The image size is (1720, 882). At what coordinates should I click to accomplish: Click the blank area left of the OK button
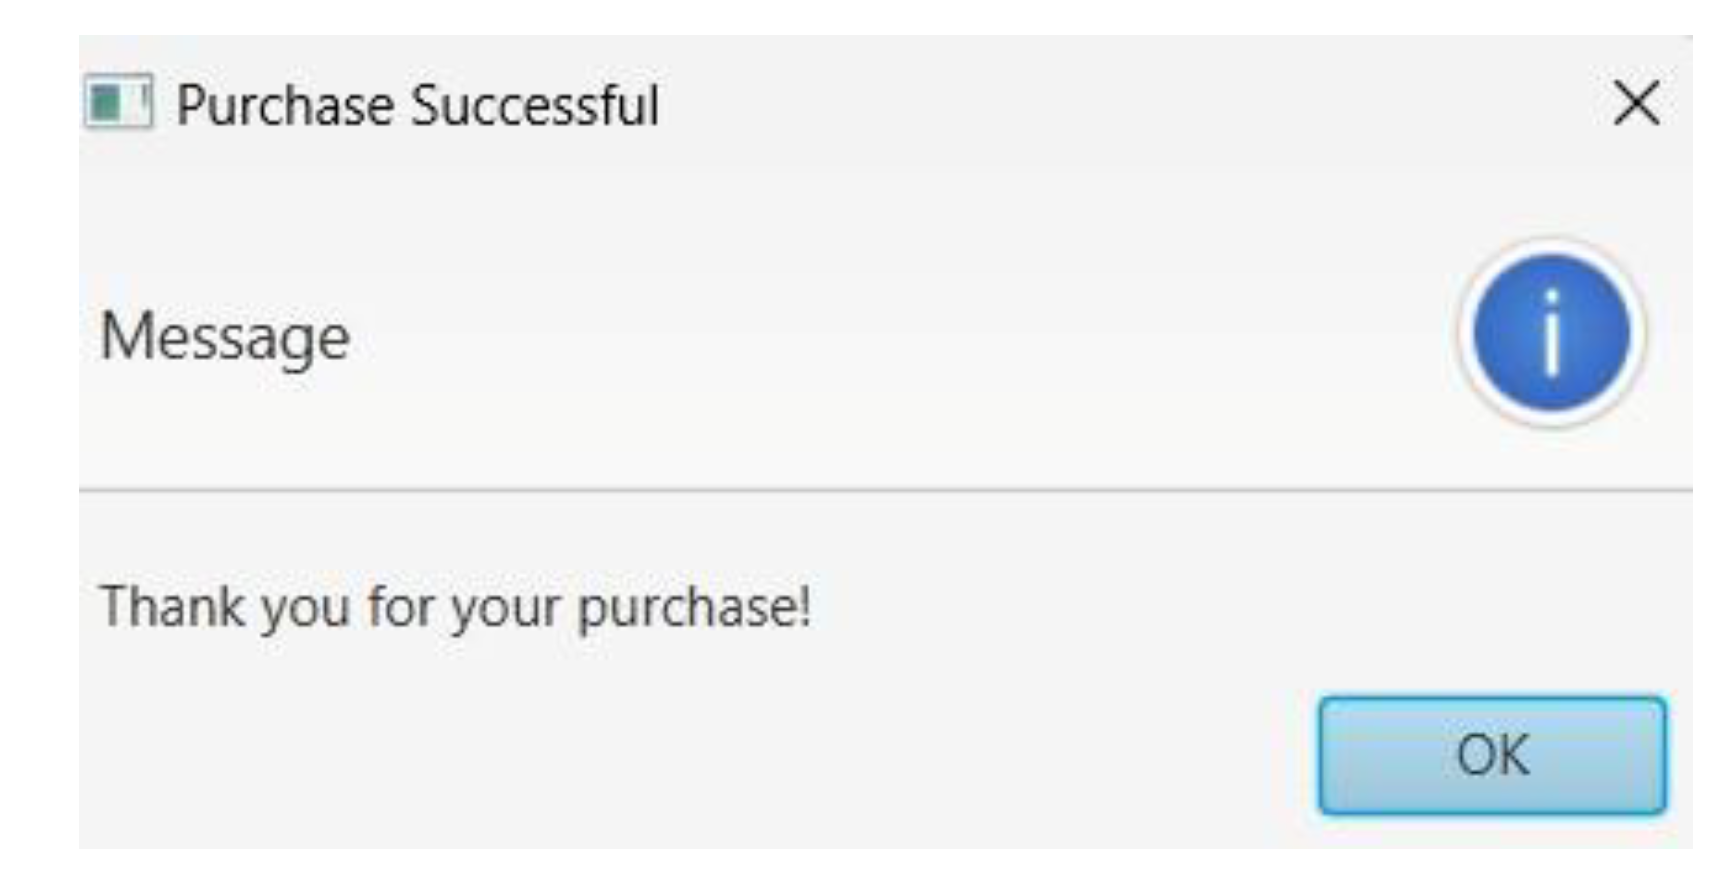[x=700, y=755]
